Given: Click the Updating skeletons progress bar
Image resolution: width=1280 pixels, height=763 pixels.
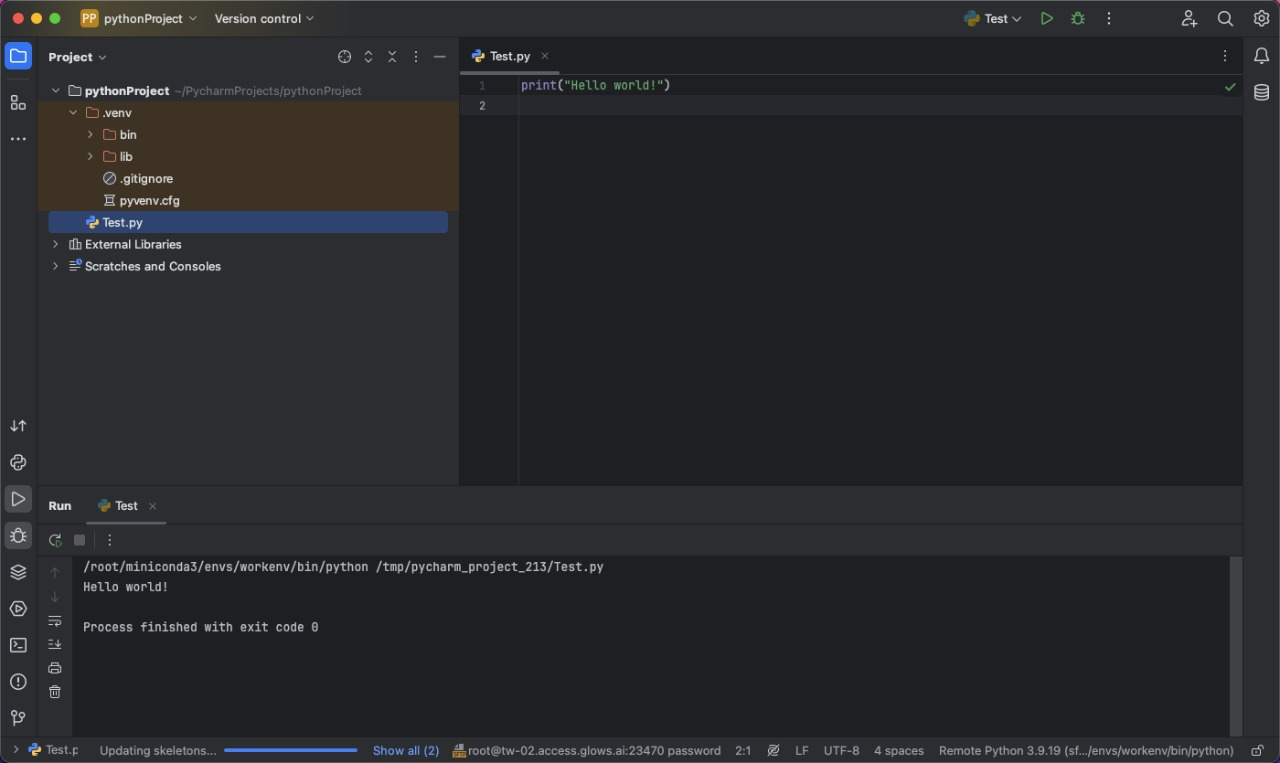Looking at the screenshot, I should (290, 750).
